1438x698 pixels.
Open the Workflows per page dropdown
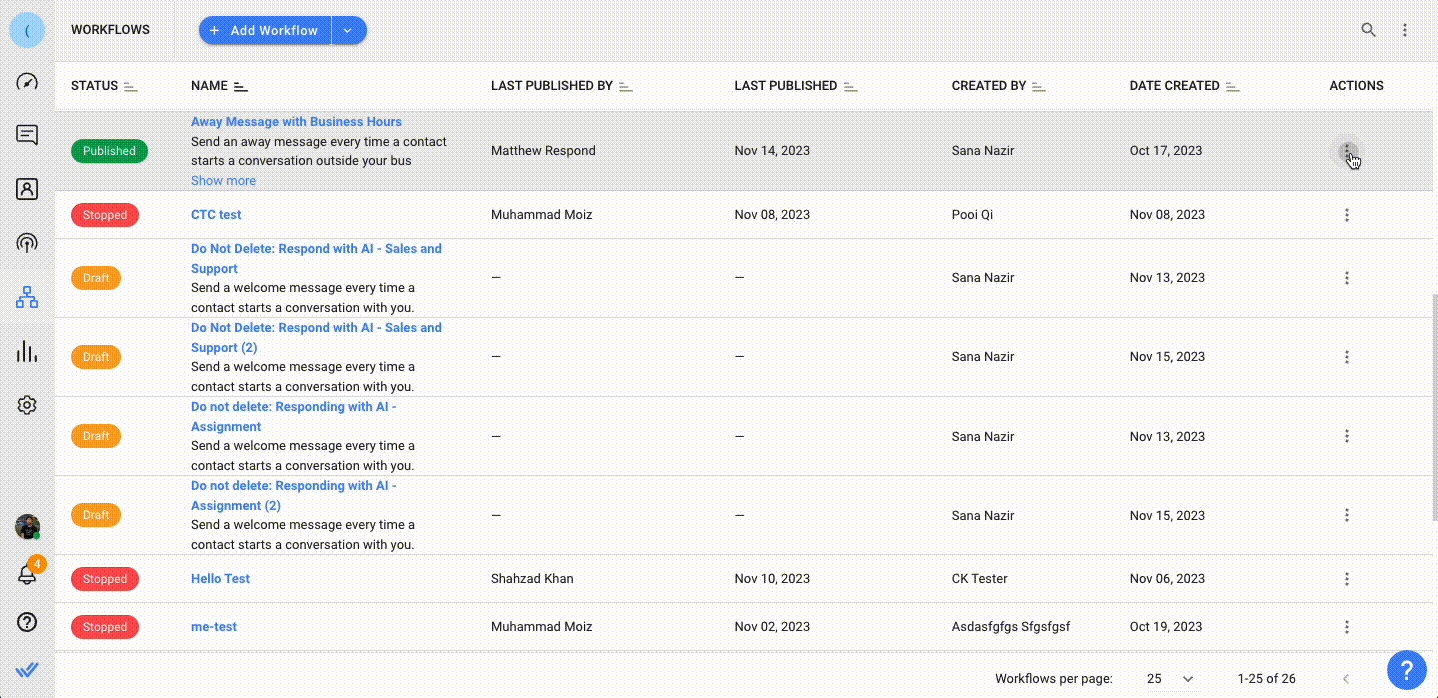[x=1170, y=679]
